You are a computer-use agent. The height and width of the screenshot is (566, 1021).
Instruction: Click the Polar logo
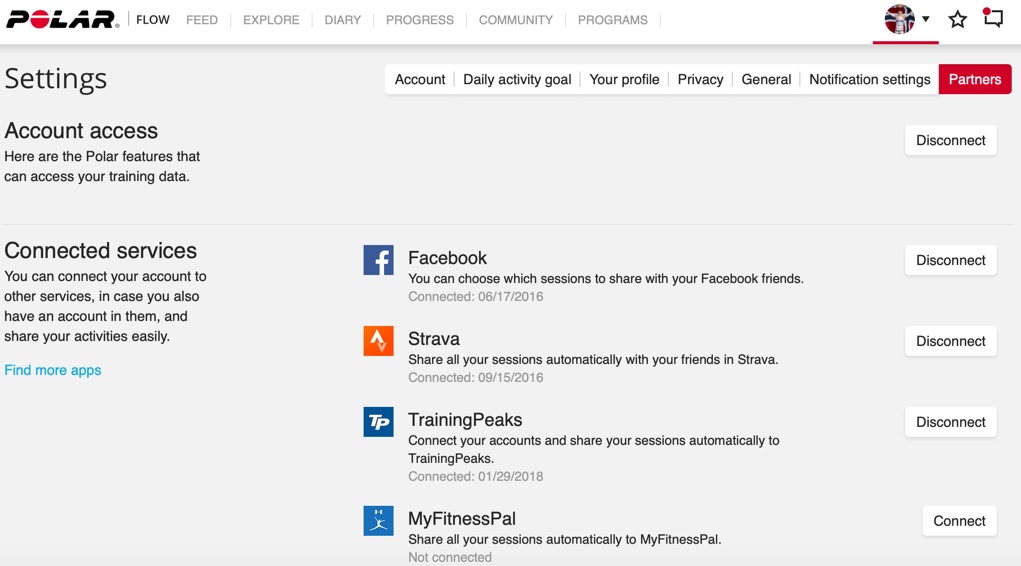[x=62, y=20]
